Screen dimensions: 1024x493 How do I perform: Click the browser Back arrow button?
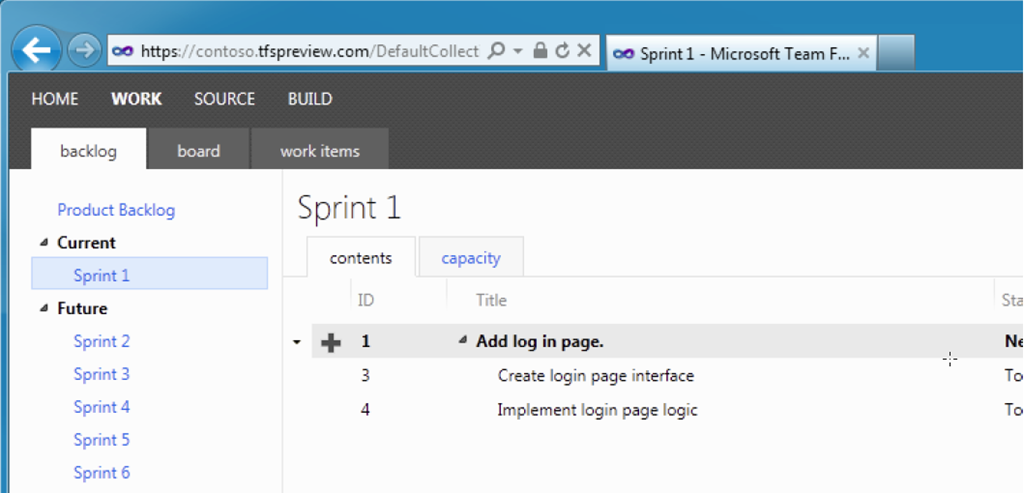point(36,50)
